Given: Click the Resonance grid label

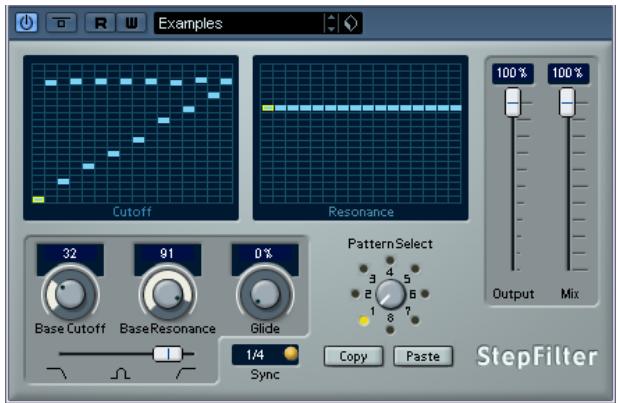Looking at the screenshot, I should pyautogui.click(x=361, y=212).
